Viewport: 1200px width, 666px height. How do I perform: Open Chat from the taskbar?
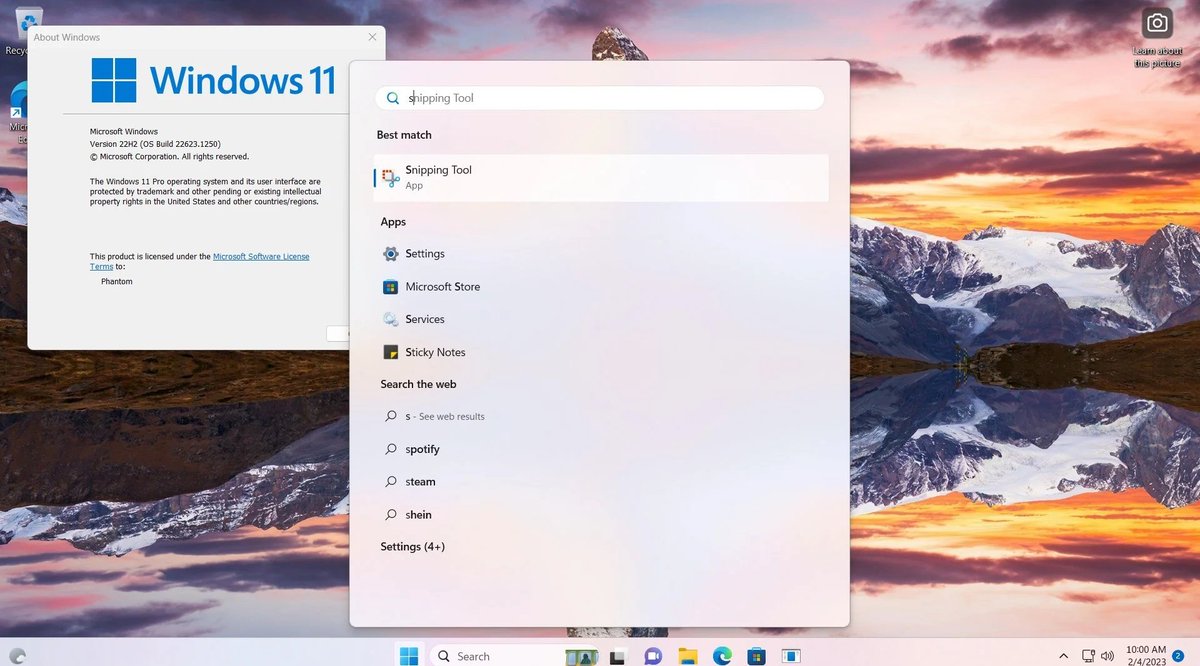653,656
